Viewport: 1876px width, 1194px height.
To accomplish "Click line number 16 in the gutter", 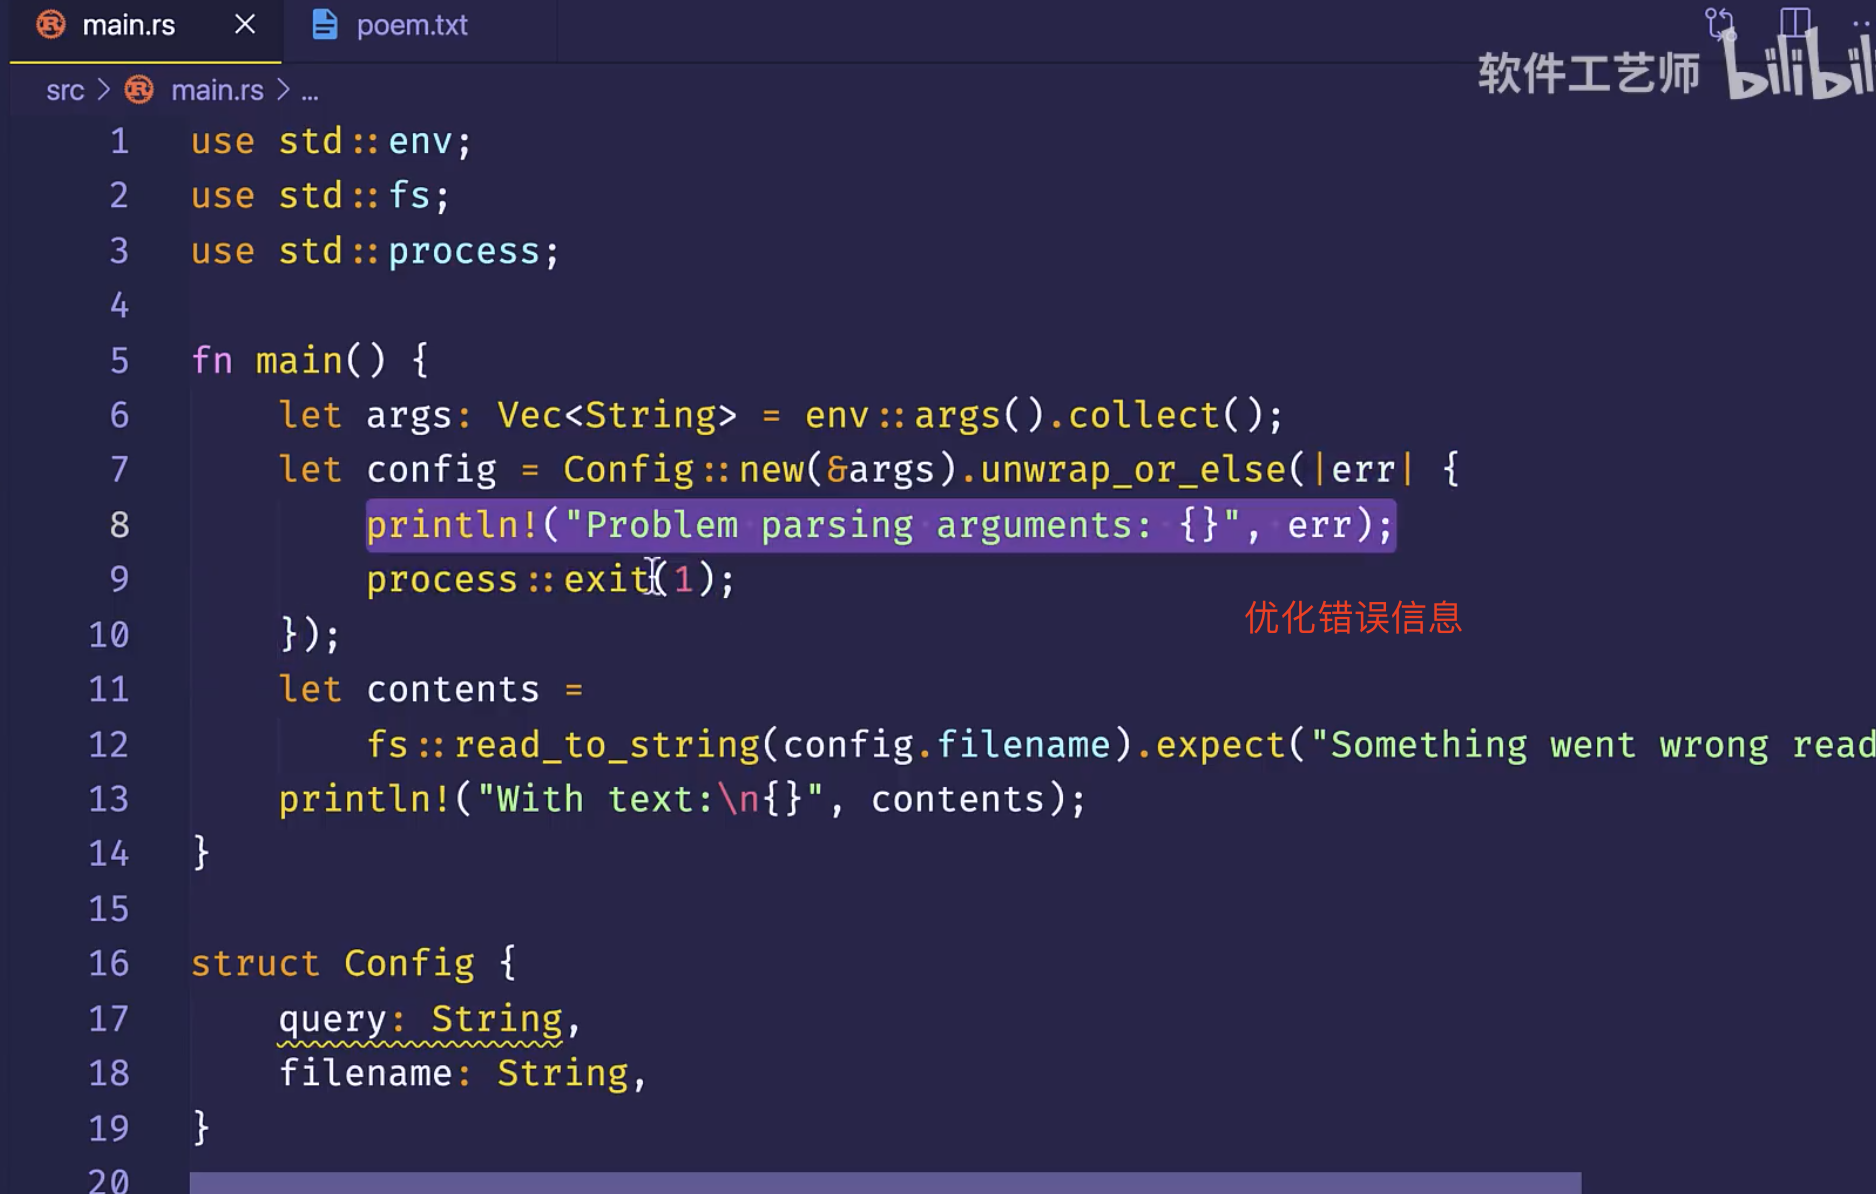I will click(109, 963).
